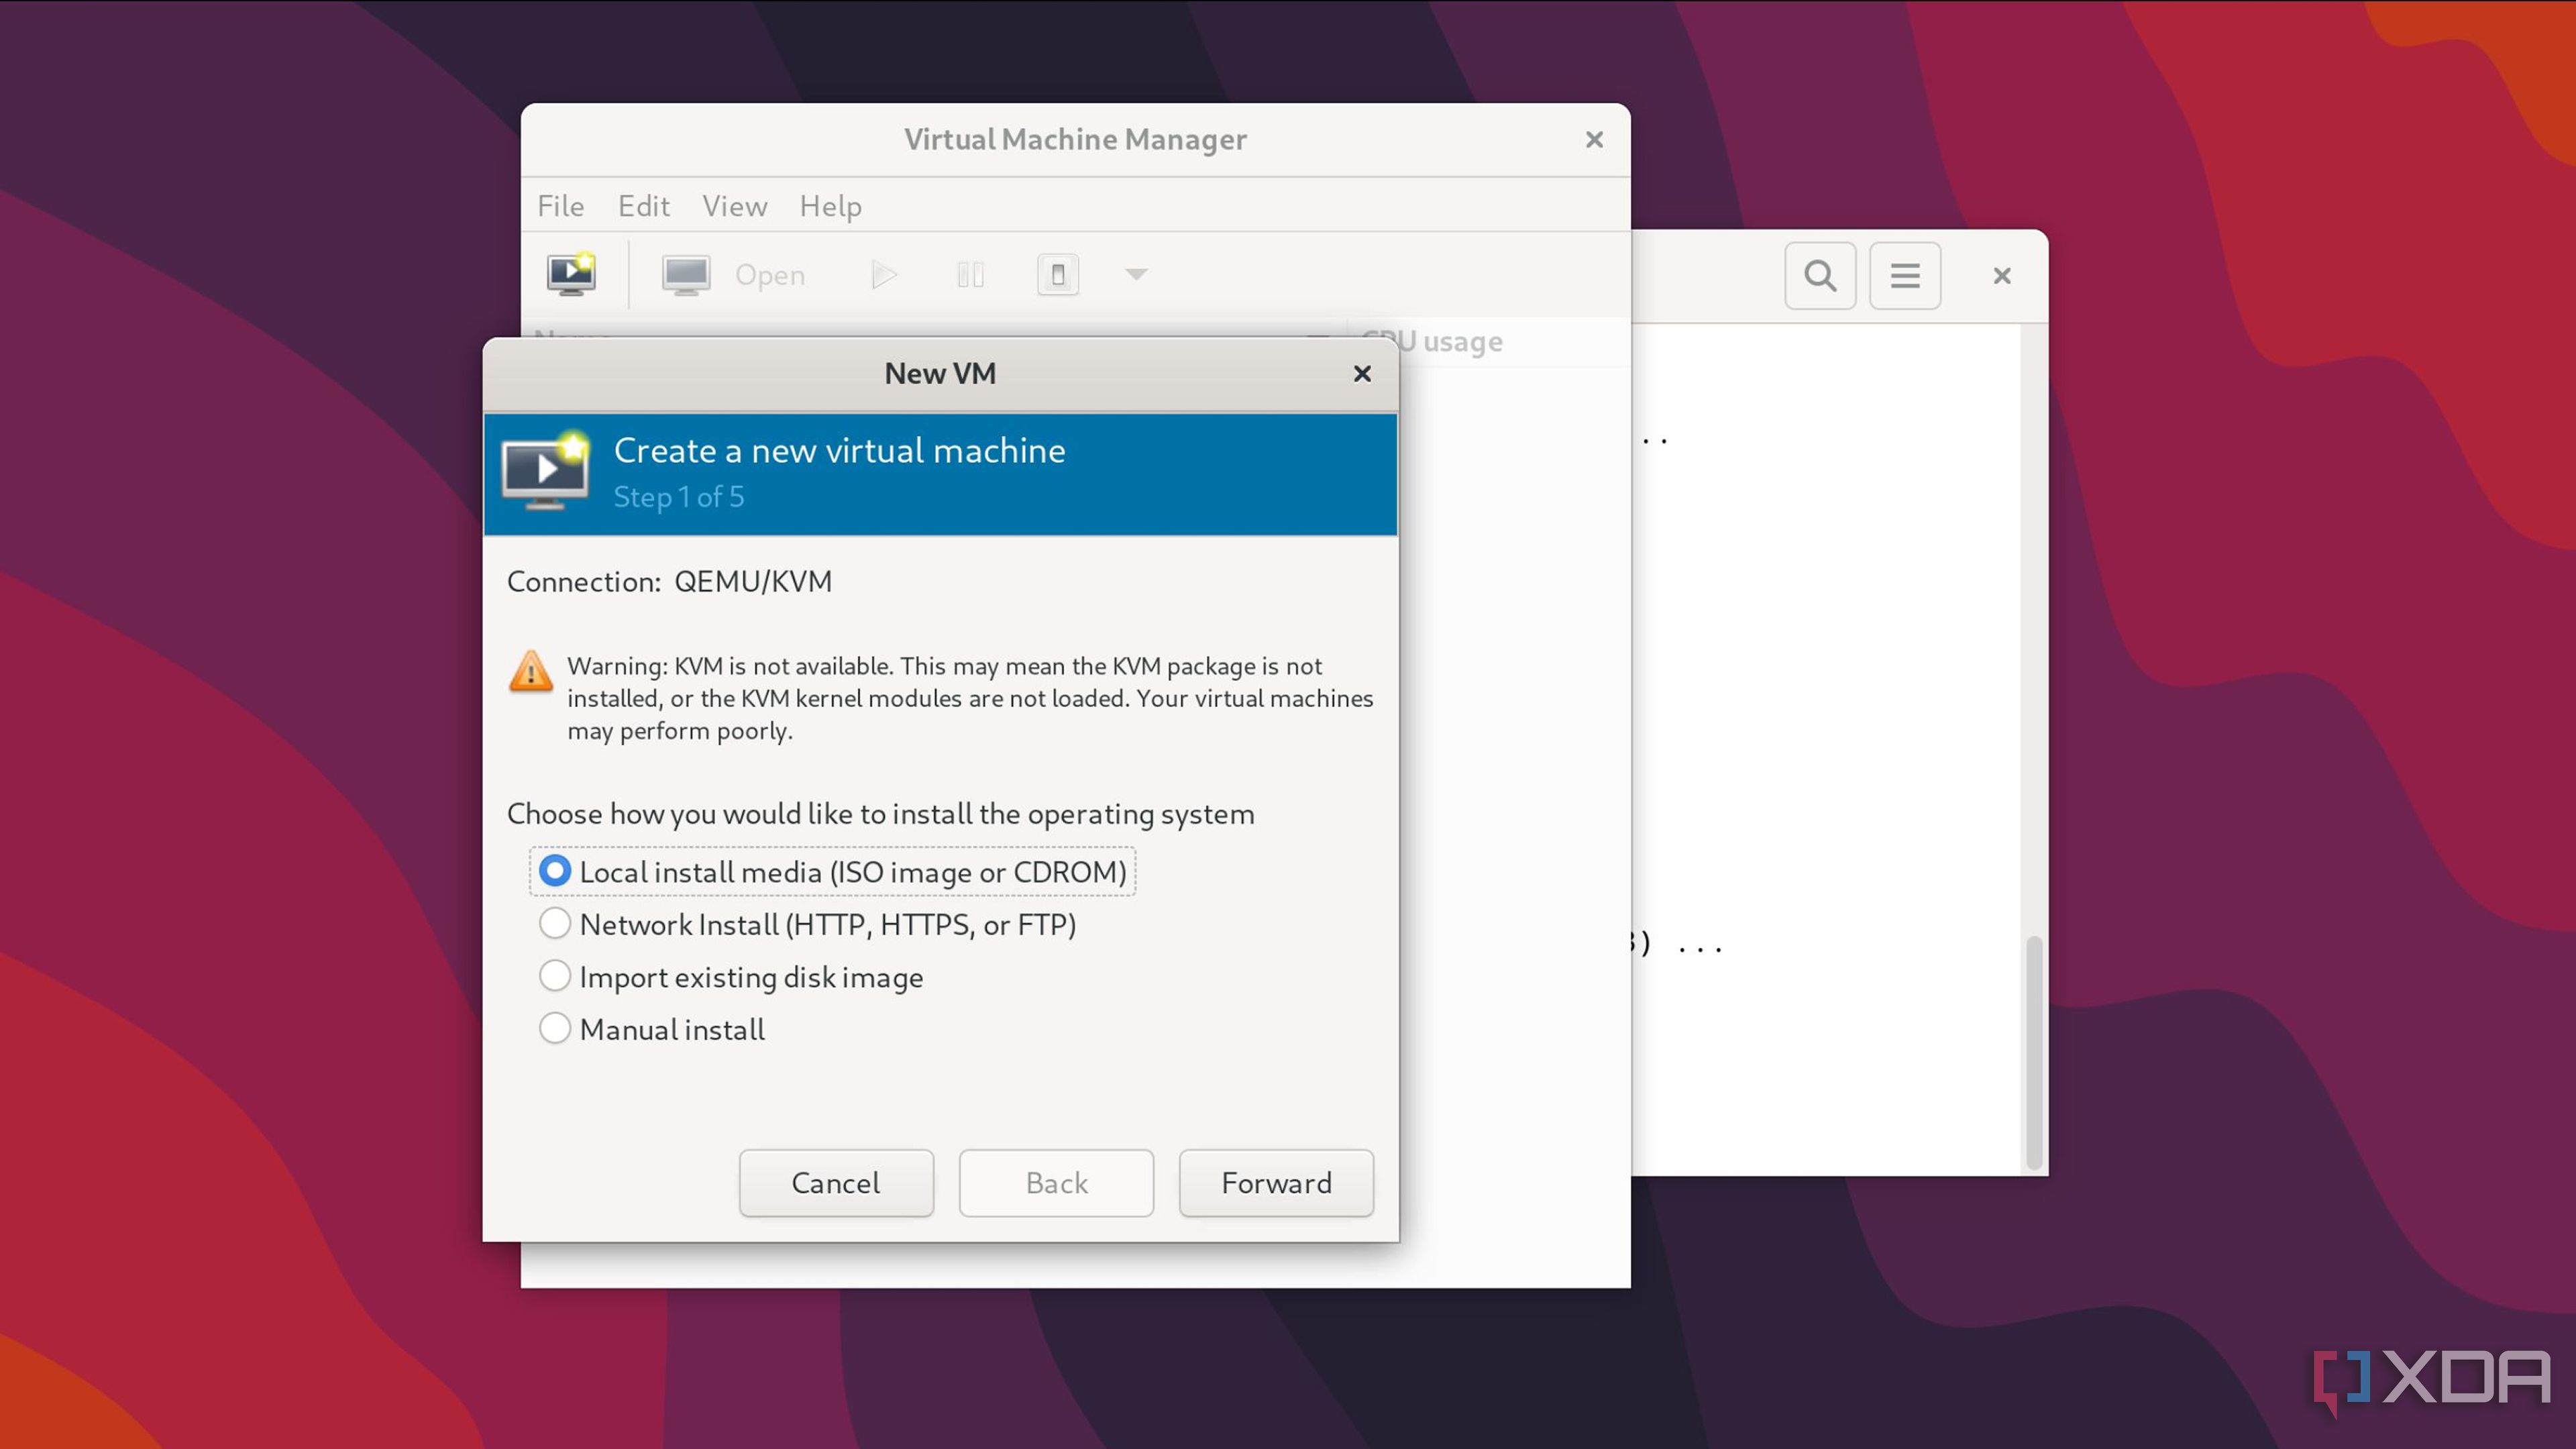
Task: Click the Run (play) toolbar icon
Action: coord(884,274)
